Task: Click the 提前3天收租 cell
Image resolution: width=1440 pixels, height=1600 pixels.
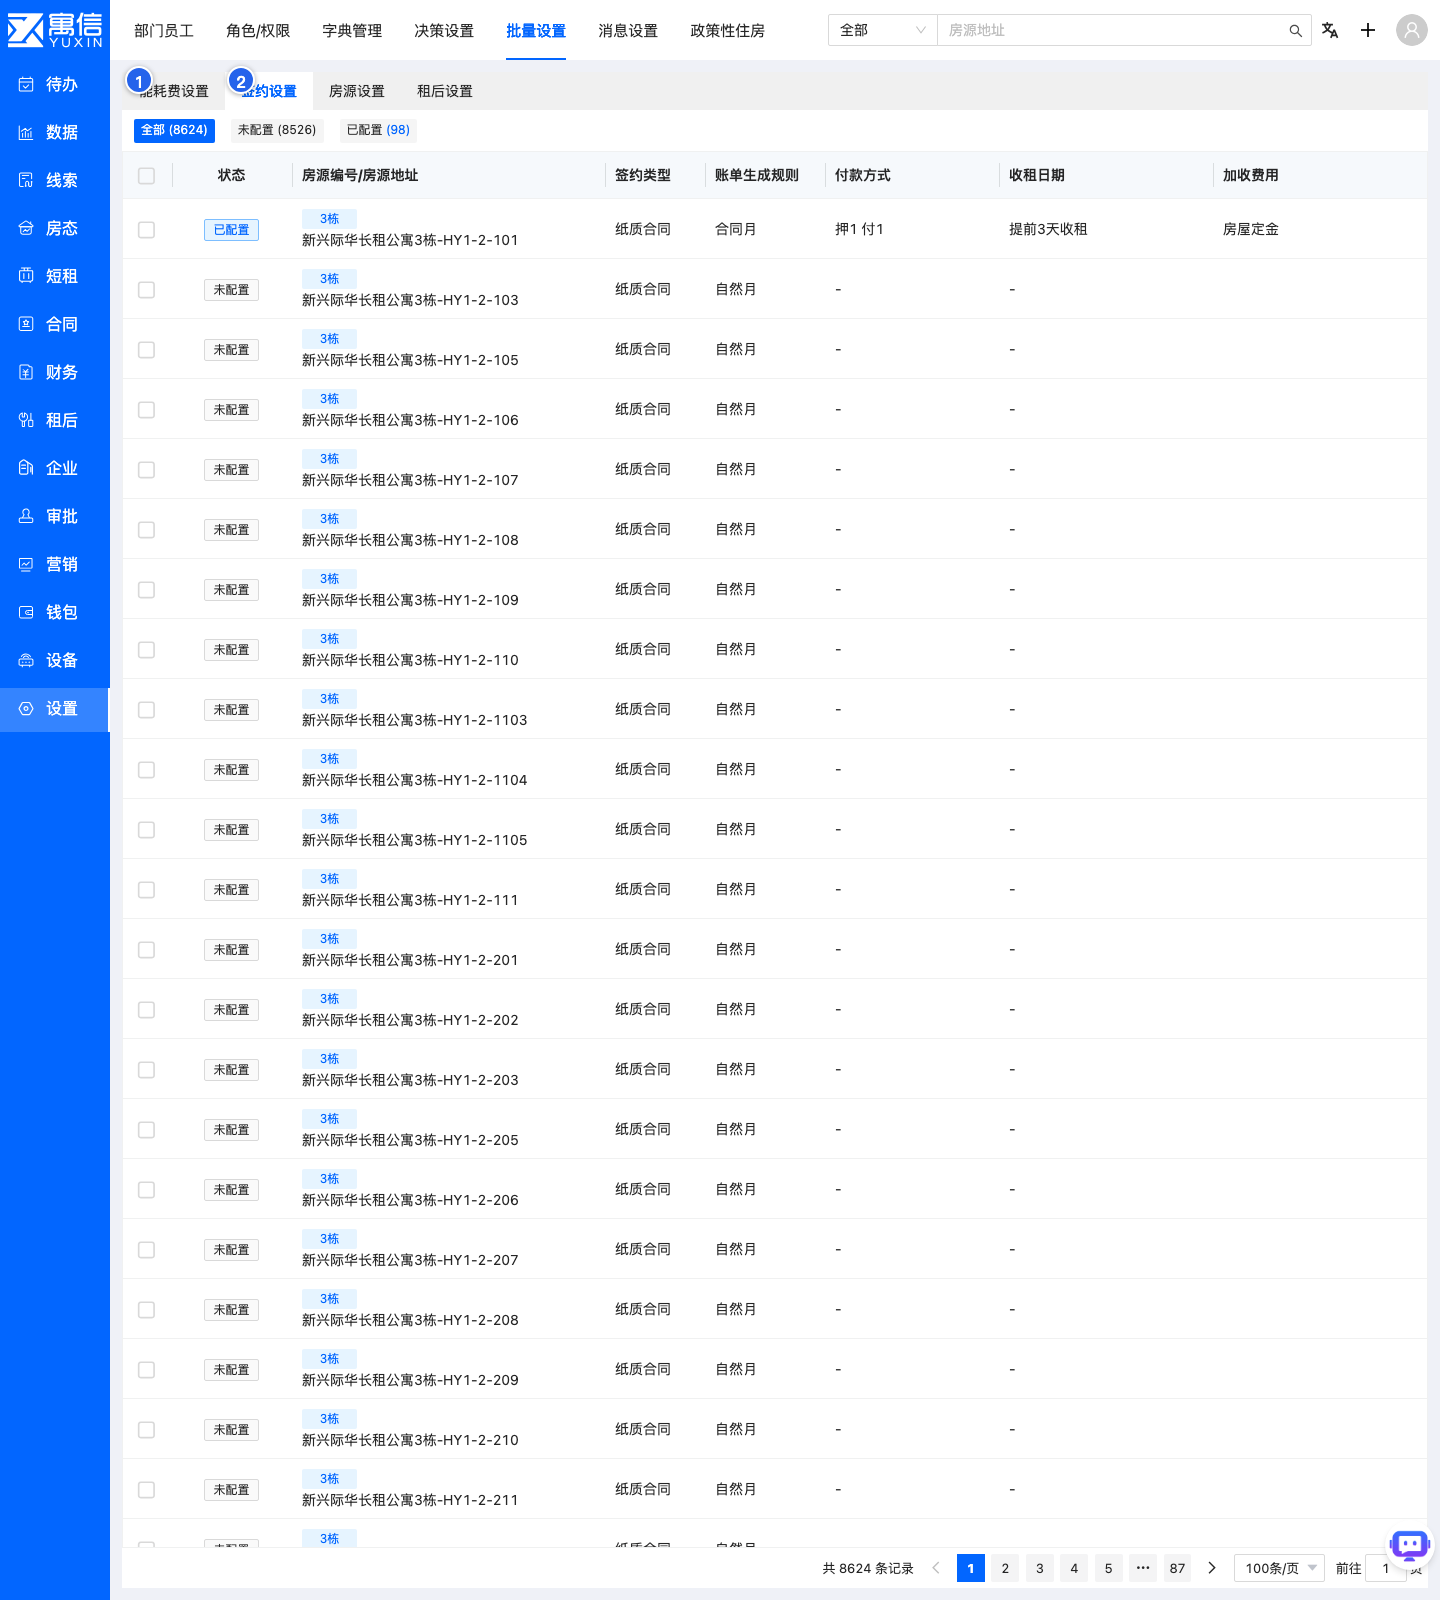Action: [1048, 229]
